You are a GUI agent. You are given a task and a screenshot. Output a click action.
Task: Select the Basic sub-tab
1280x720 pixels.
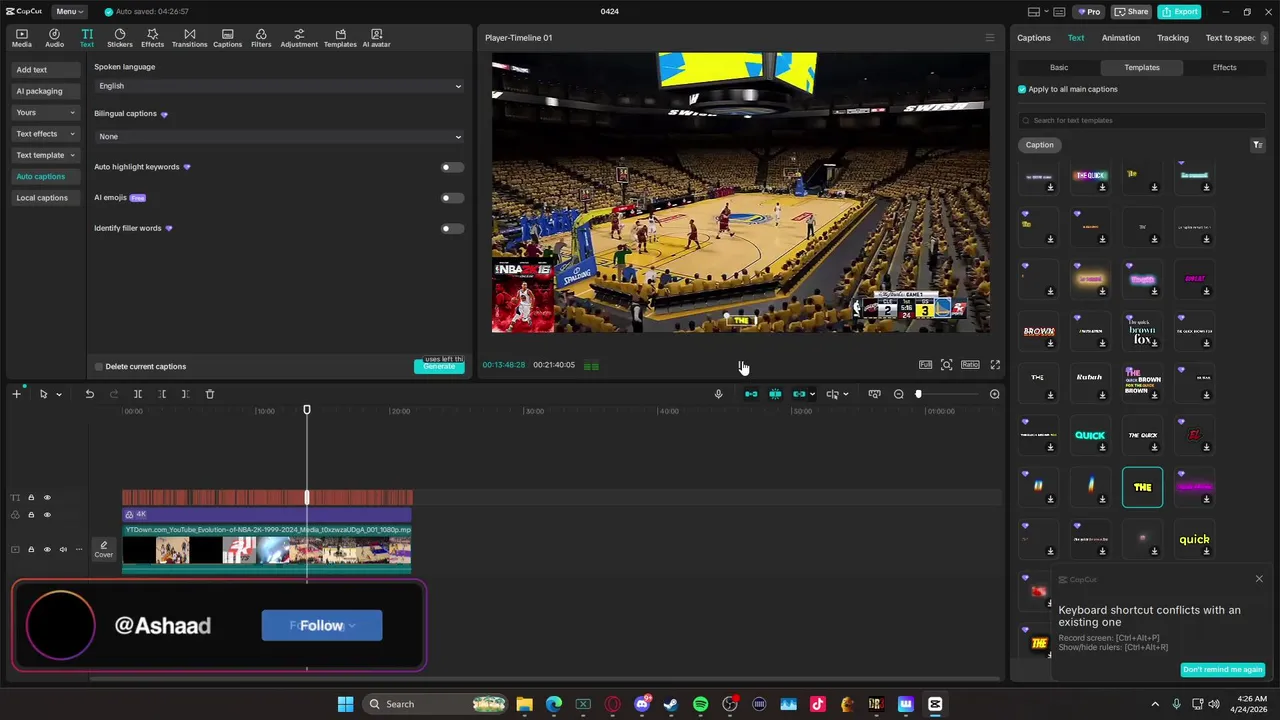(1059, 67)
